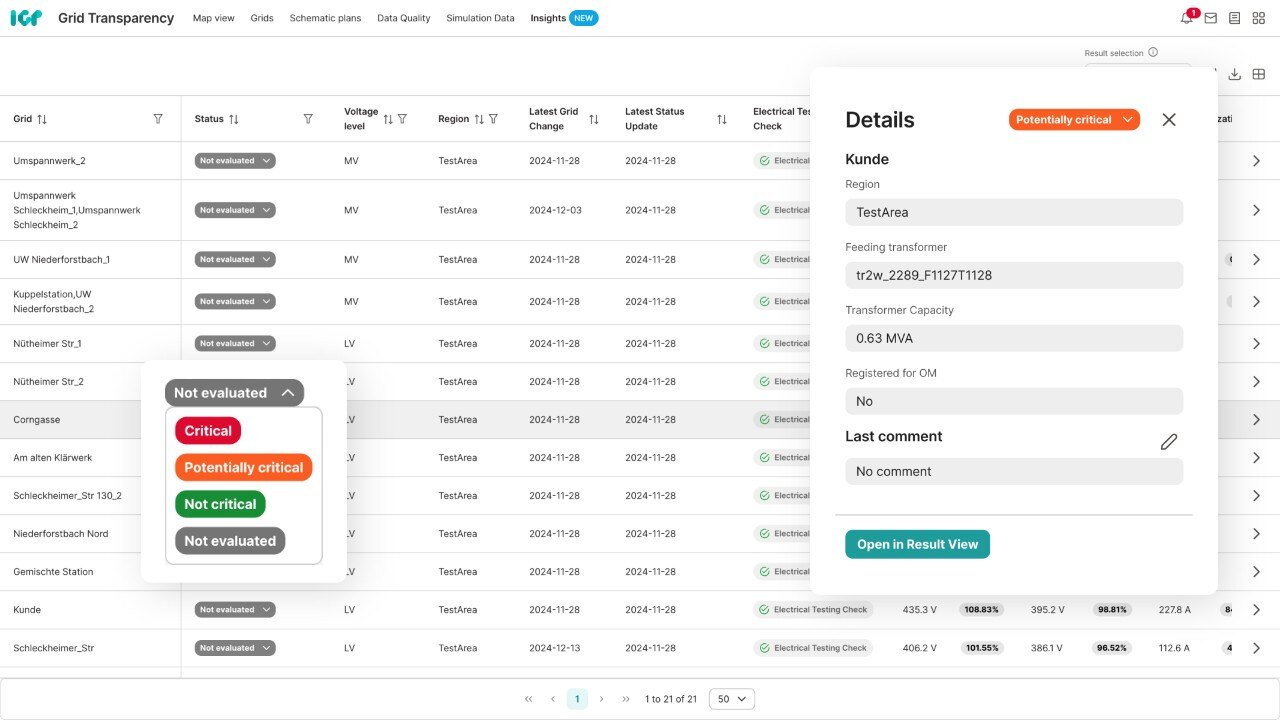1280x720 pixels.
Task: Click the filter icon in Status column
Action: coord(308,119)
